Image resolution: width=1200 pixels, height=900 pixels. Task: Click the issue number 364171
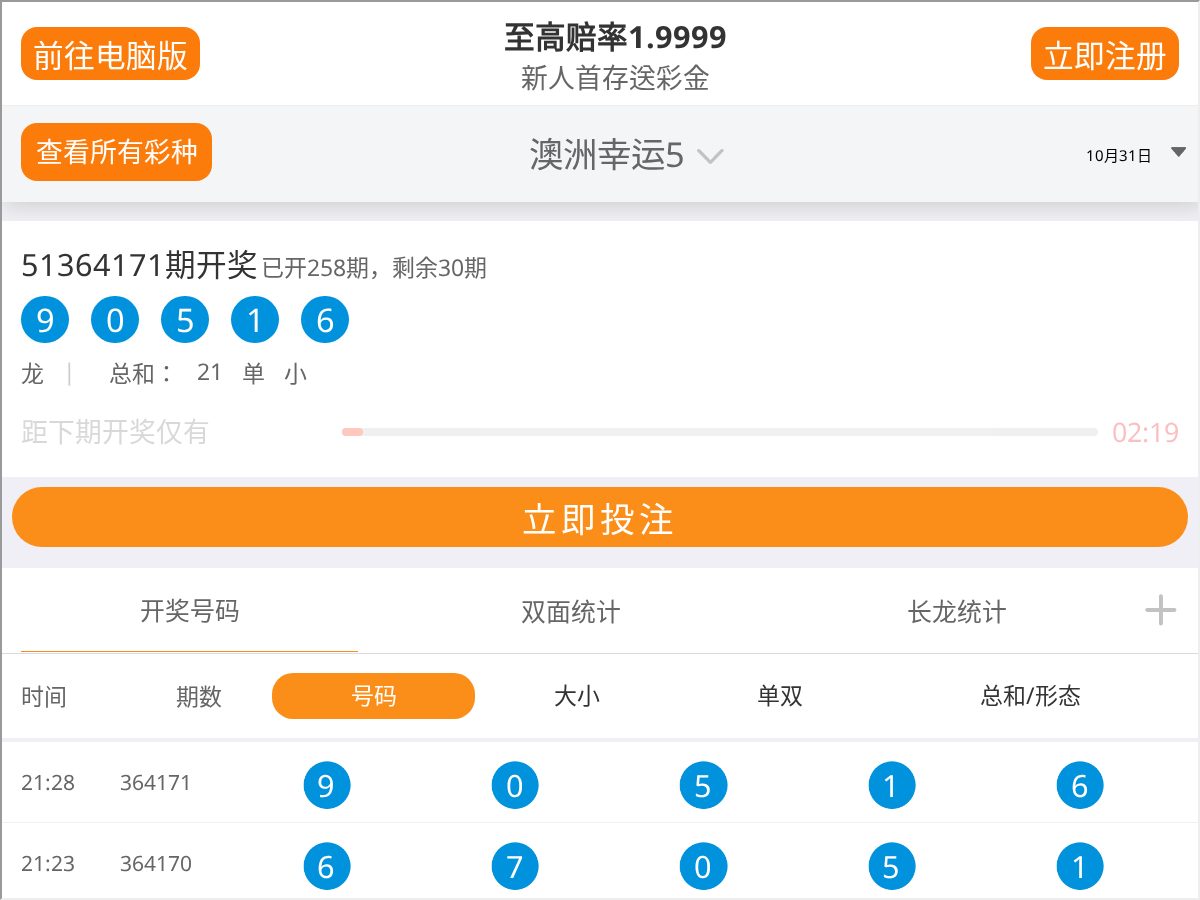click(155, 783)
